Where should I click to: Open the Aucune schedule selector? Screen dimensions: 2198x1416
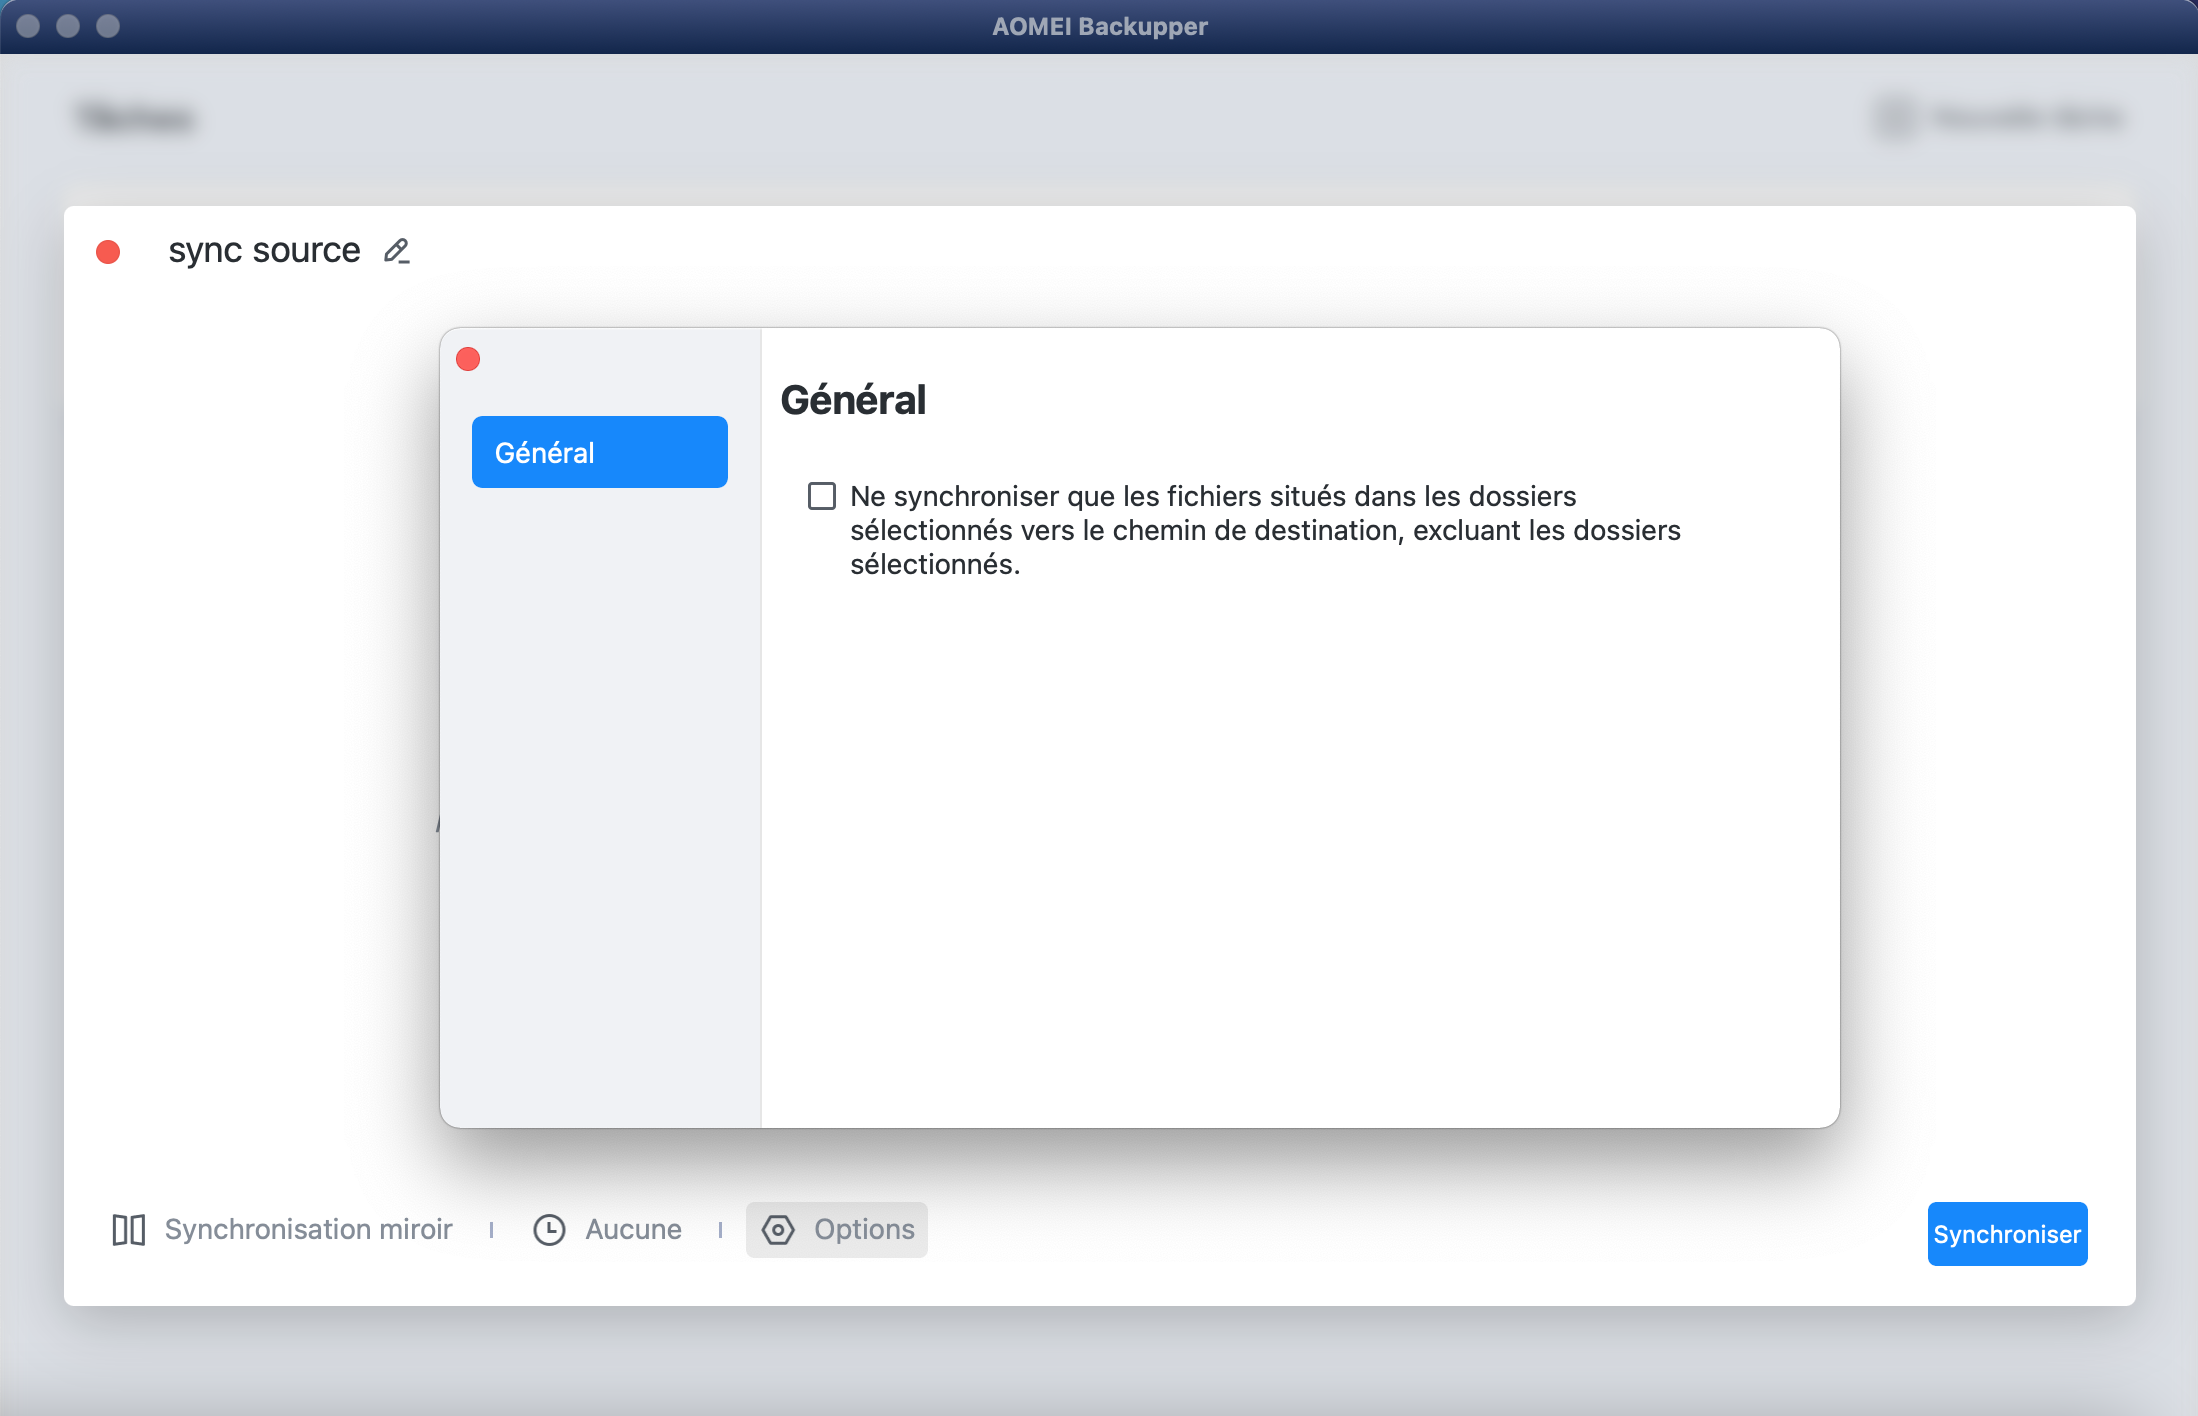(x=633, y=1229)
